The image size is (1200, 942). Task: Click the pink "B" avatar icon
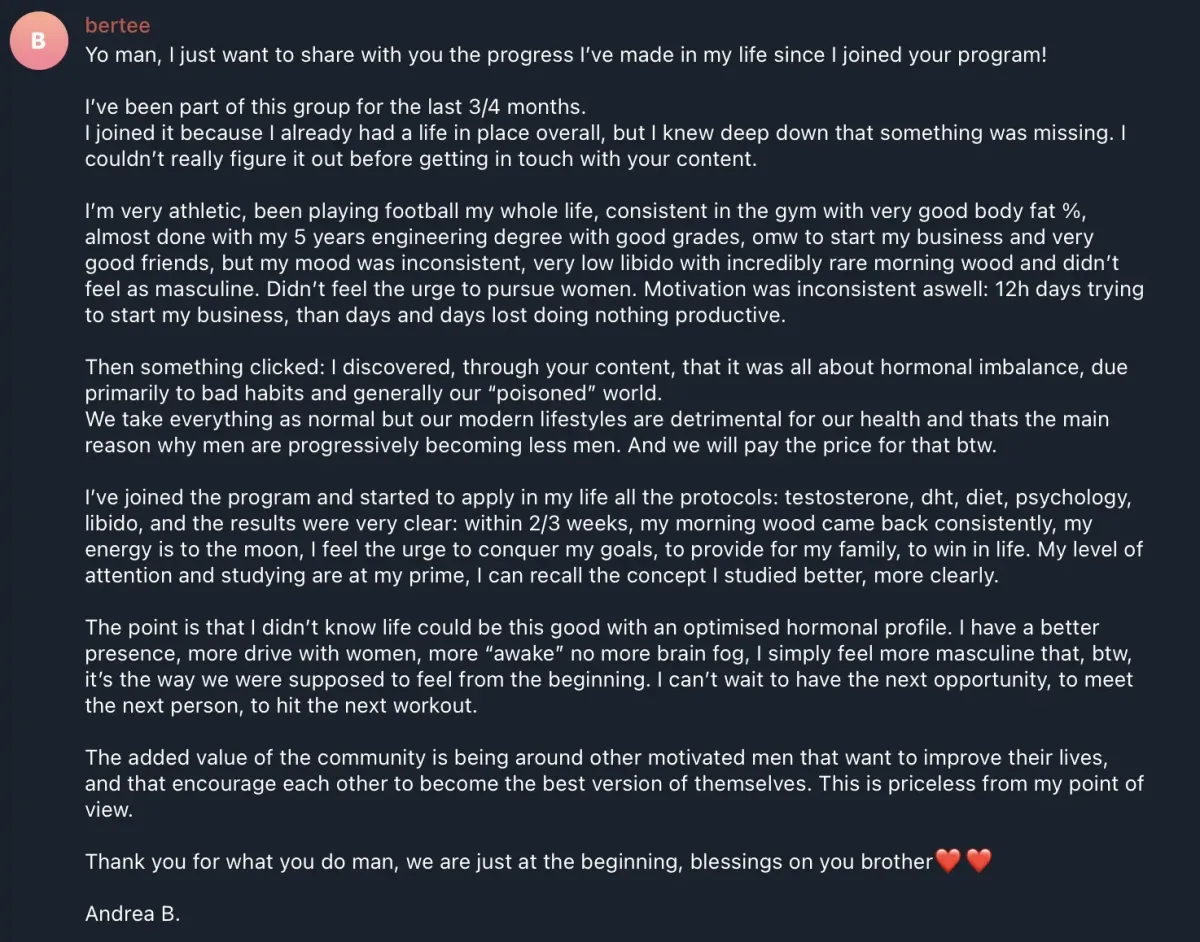point(39,40)
